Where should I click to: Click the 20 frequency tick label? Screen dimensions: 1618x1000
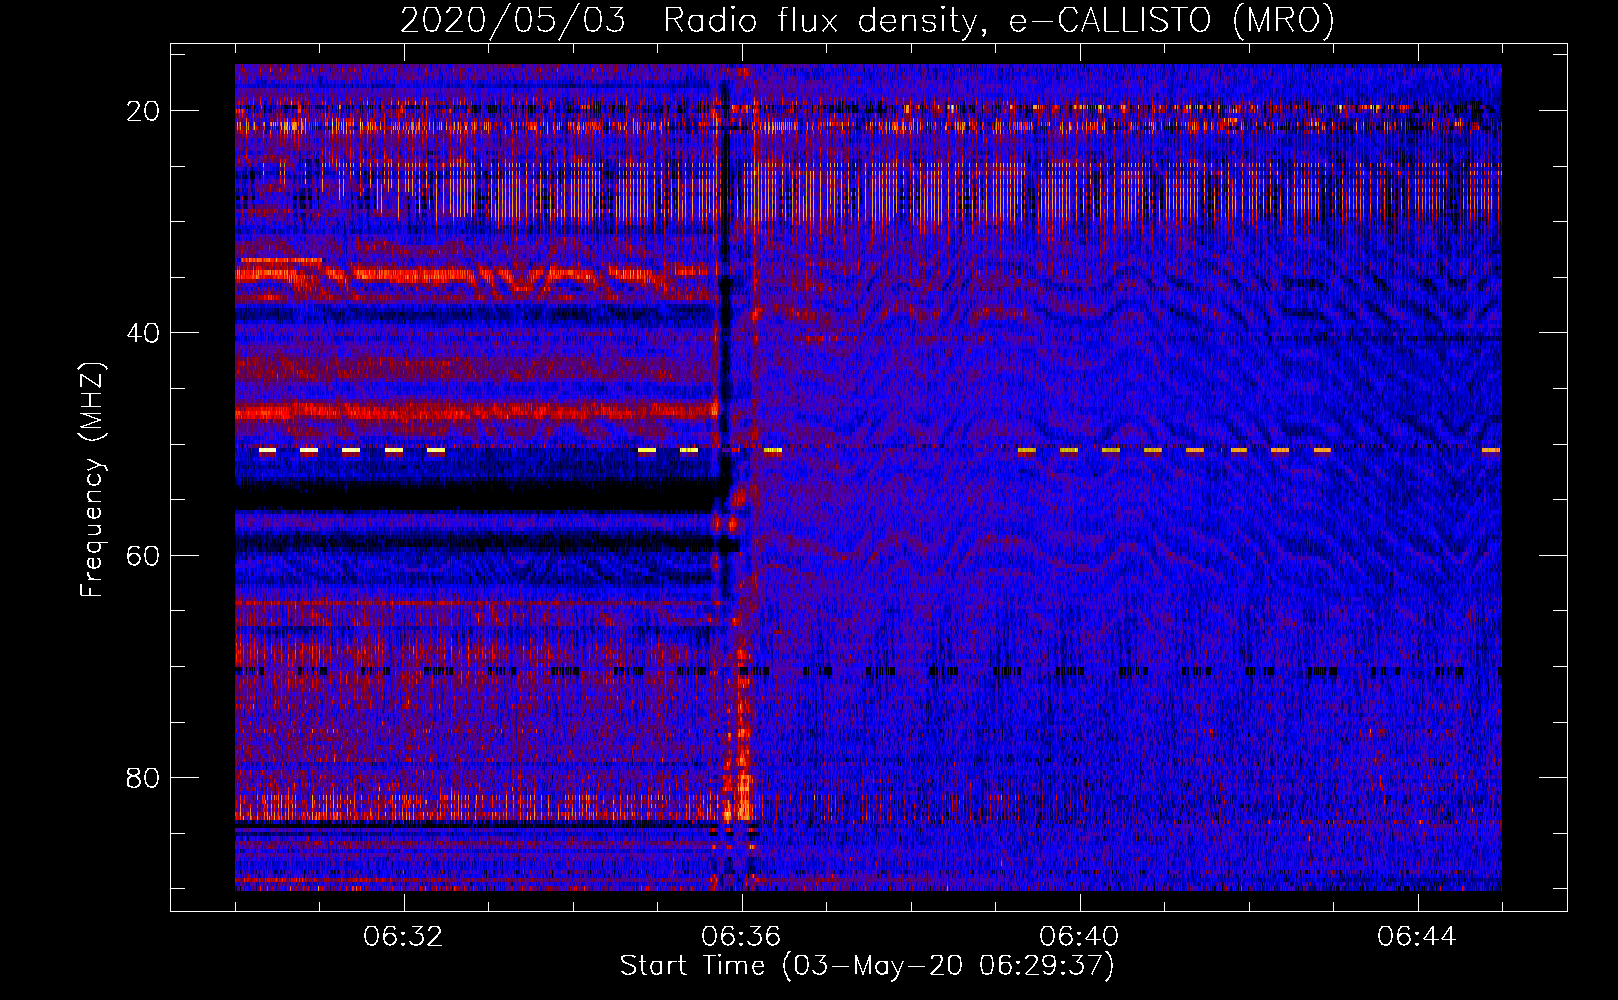143,111
